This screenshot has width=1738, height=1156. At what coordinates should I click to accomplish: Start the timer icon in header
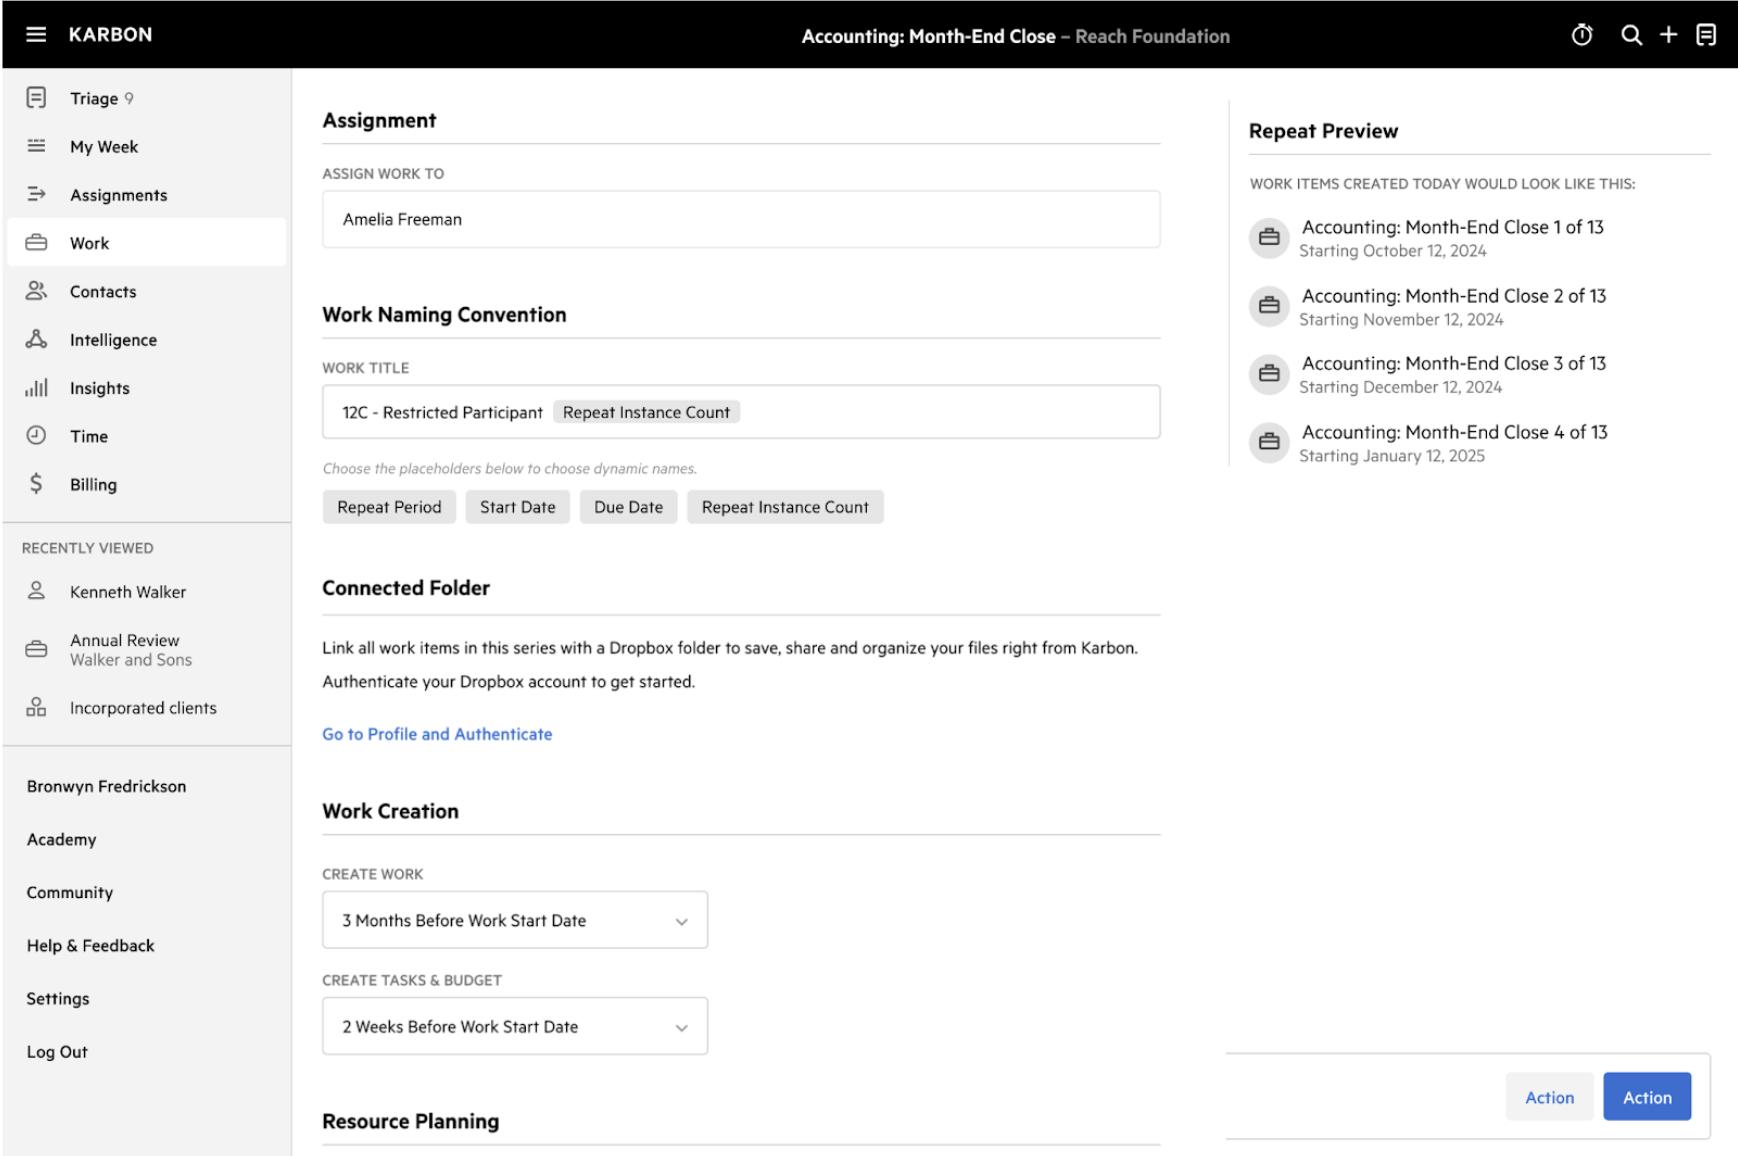coord(1581,36)
